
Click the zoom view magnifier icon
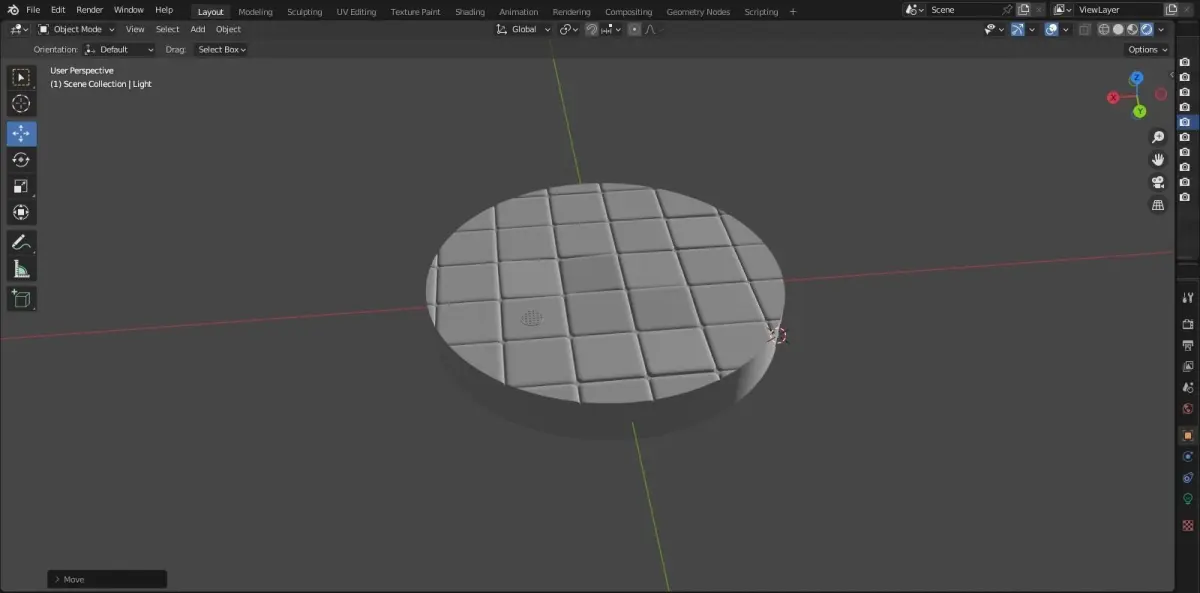[1158, 137]
